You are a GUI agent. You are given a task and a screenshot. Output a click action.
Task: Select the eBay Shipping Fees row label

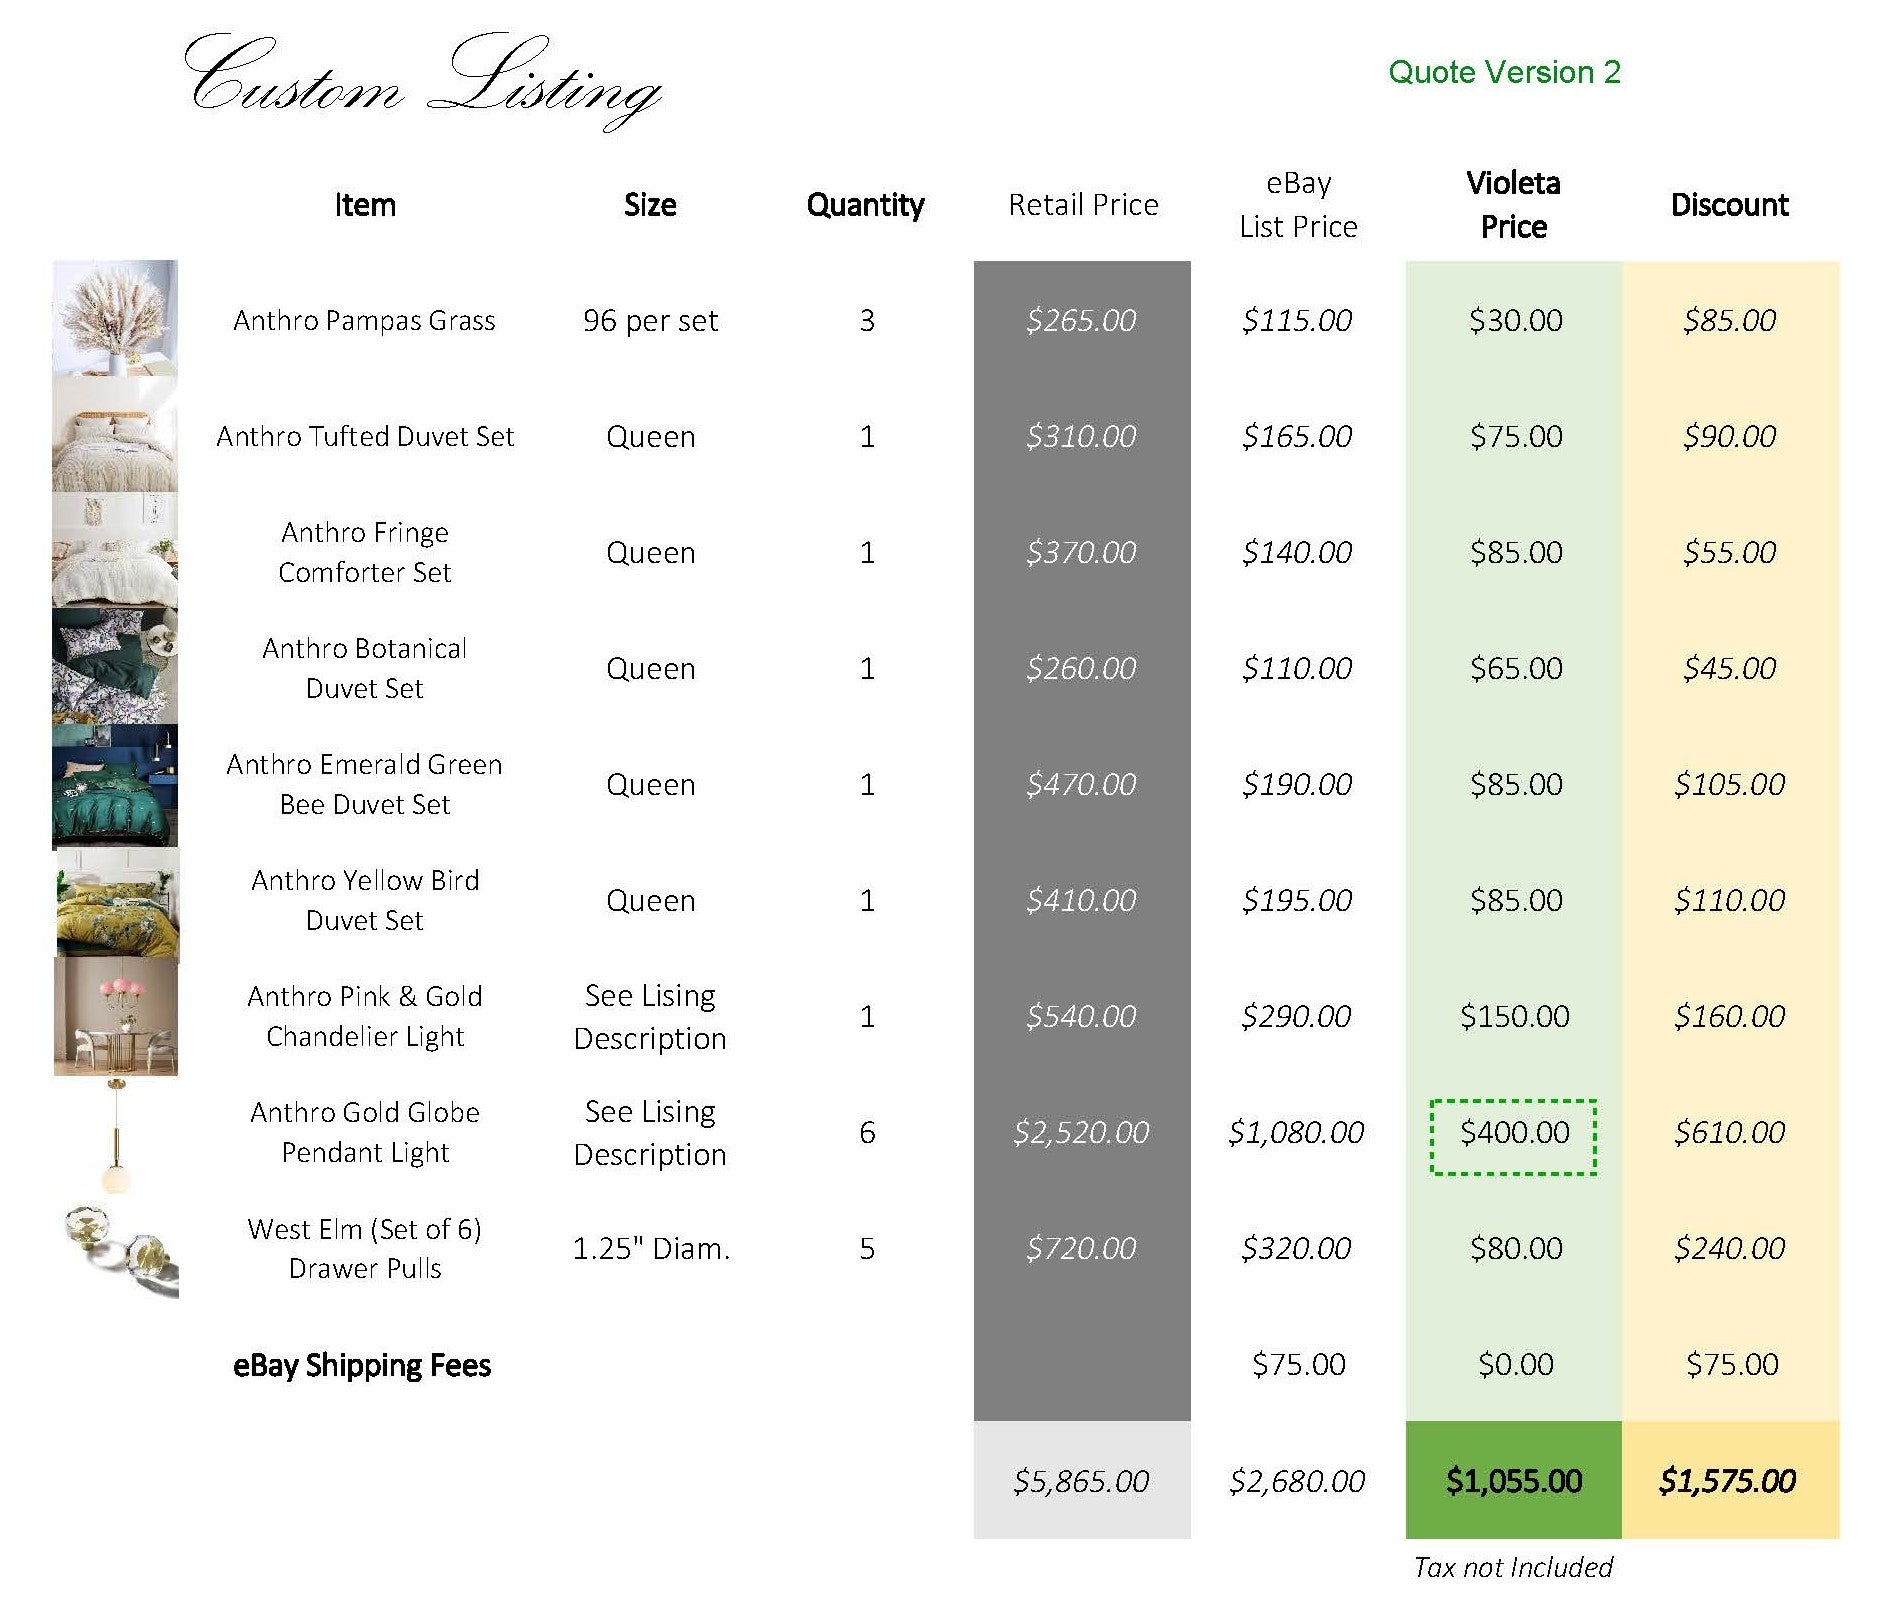click(x=364, y=1365)
